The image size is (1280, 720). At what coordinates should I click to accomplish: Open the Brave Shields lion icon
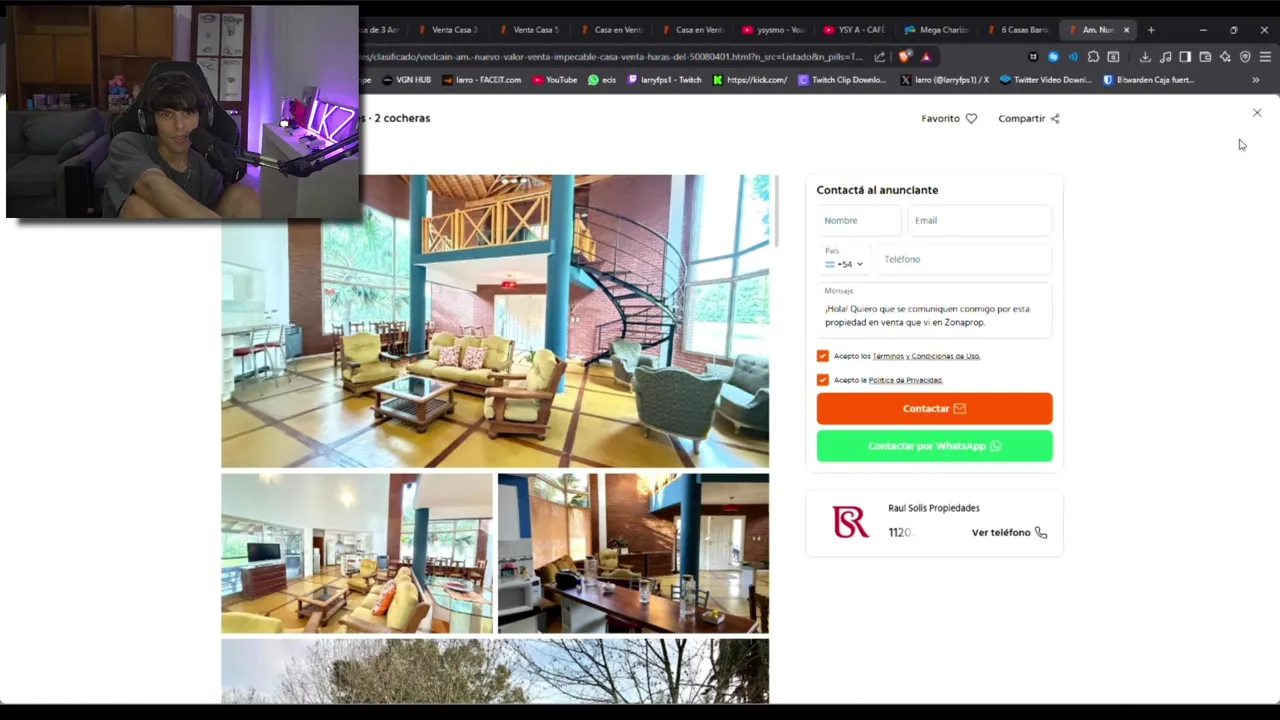click(x=905, y=57)
